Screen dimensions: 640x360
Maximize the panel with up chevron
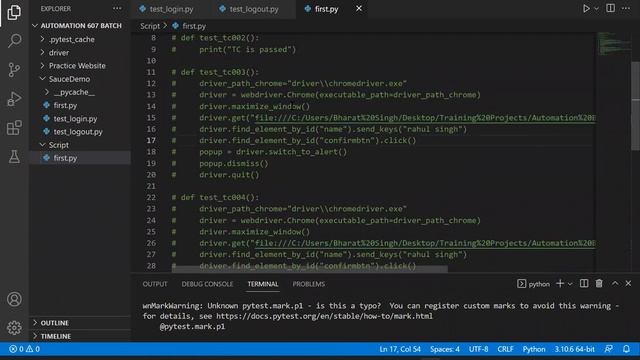pyautogui.click(x=615, y=284)
